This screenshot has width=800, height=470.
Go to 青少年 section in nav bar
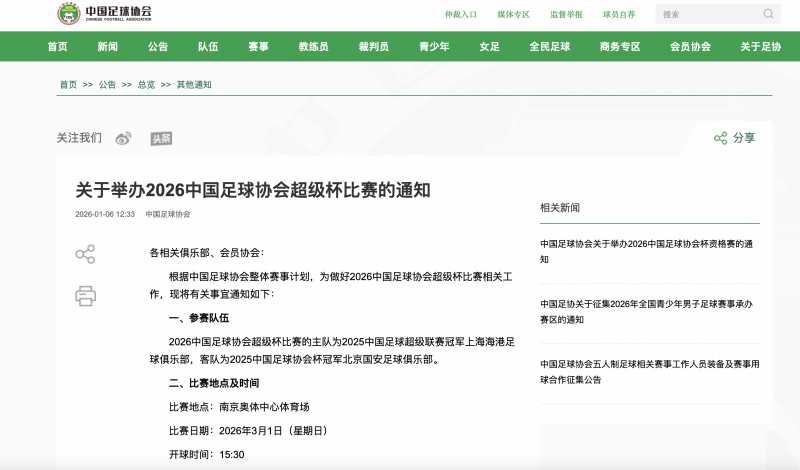[x=434, y=47]
